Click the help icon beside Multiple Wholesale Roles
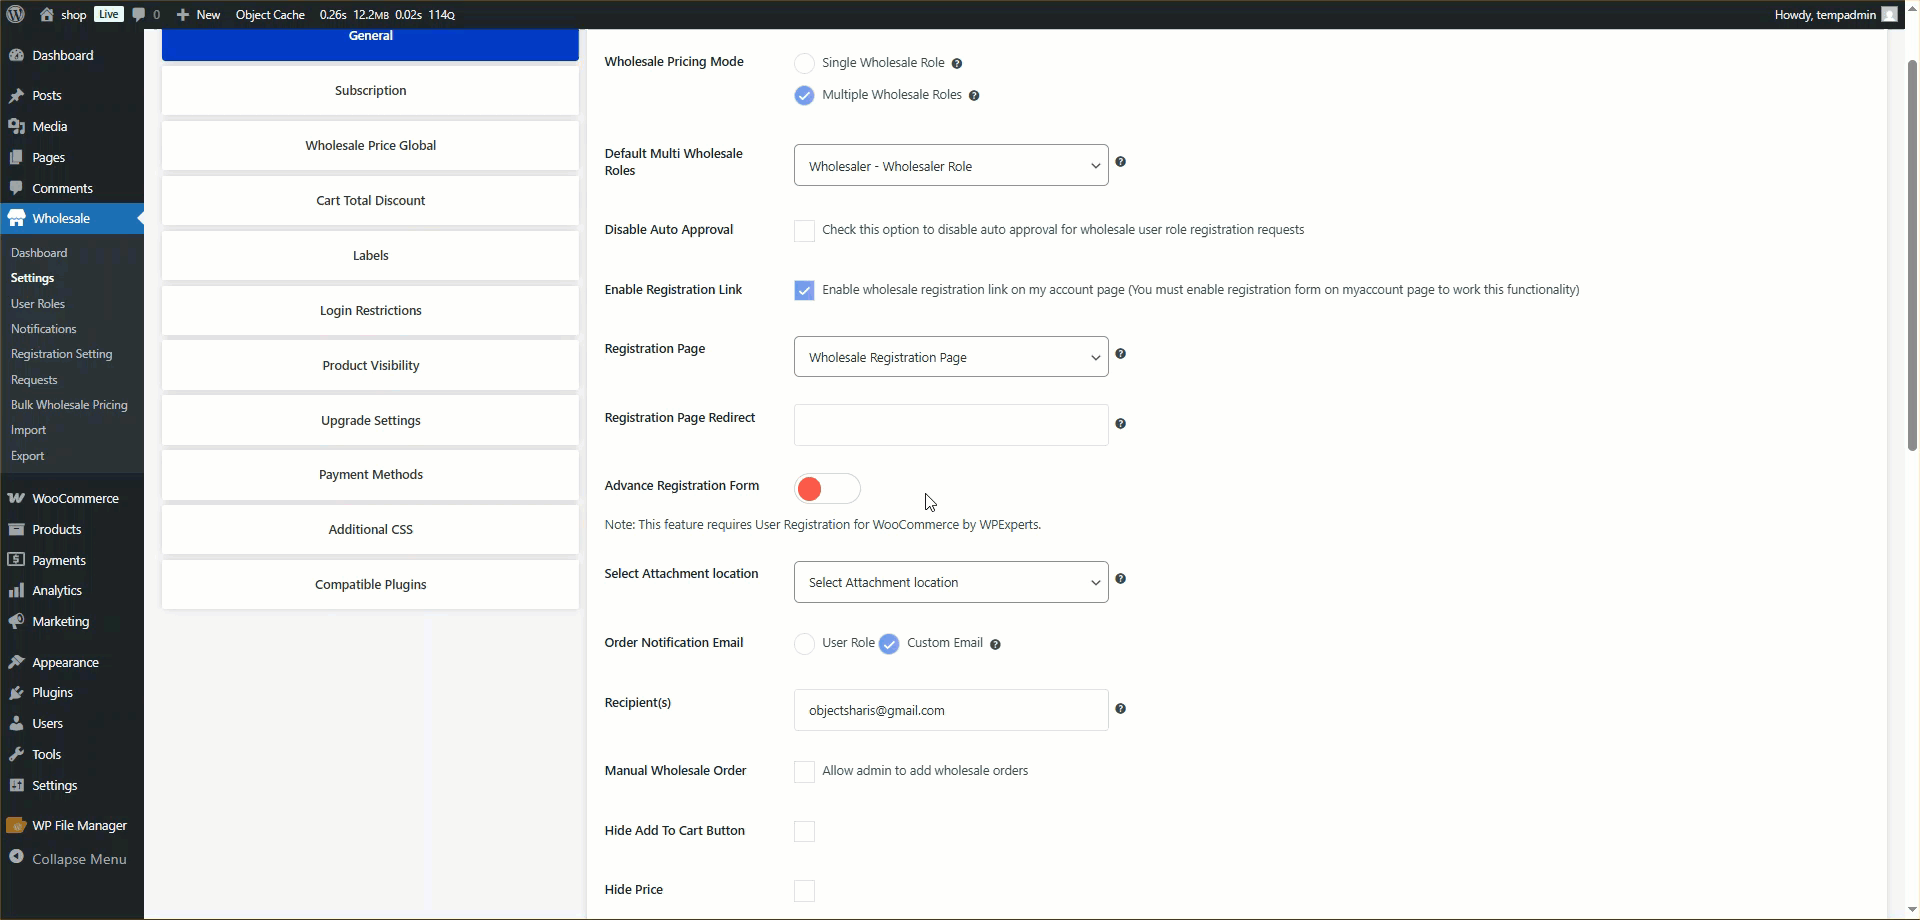Viewport: 1920px width, 920px height. (x=974, y=95)
